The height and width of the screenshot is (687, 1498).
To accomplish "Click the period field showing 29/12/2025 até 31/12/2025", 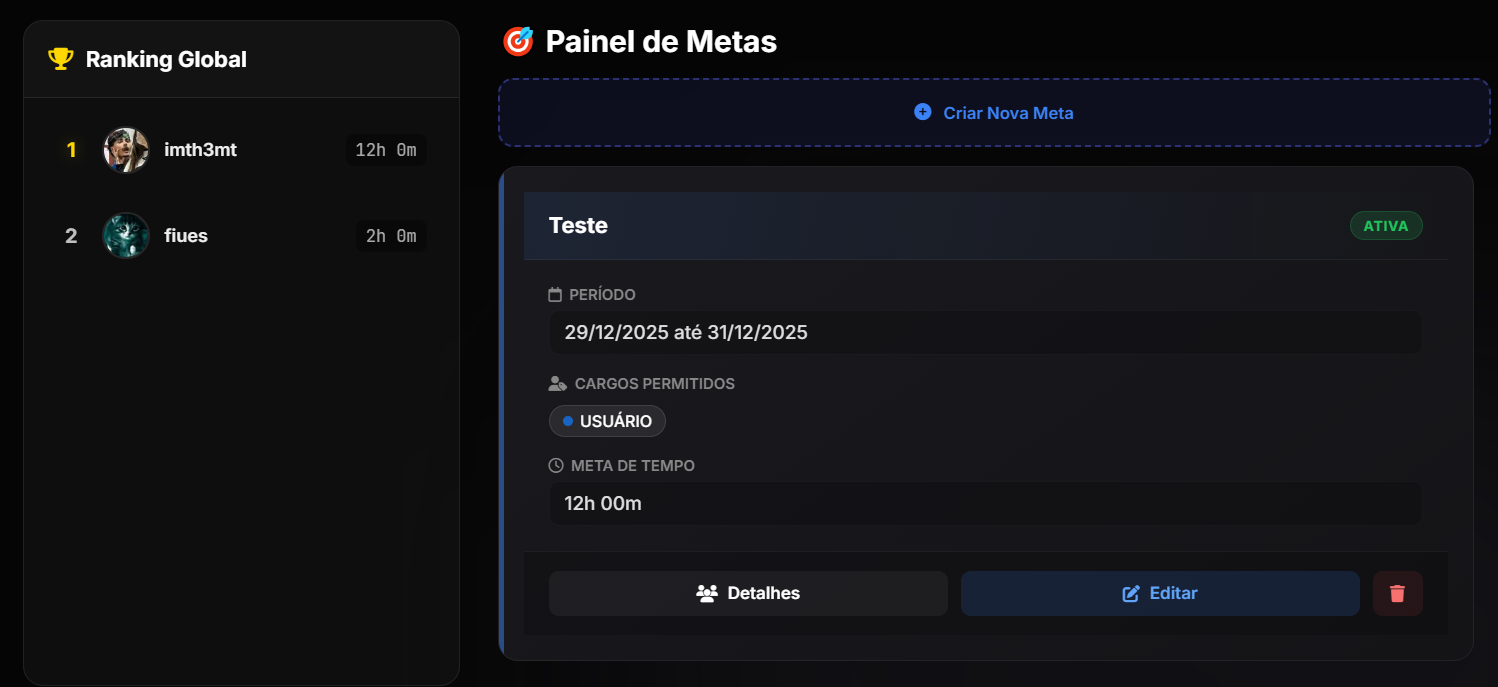I will (985, 332).
